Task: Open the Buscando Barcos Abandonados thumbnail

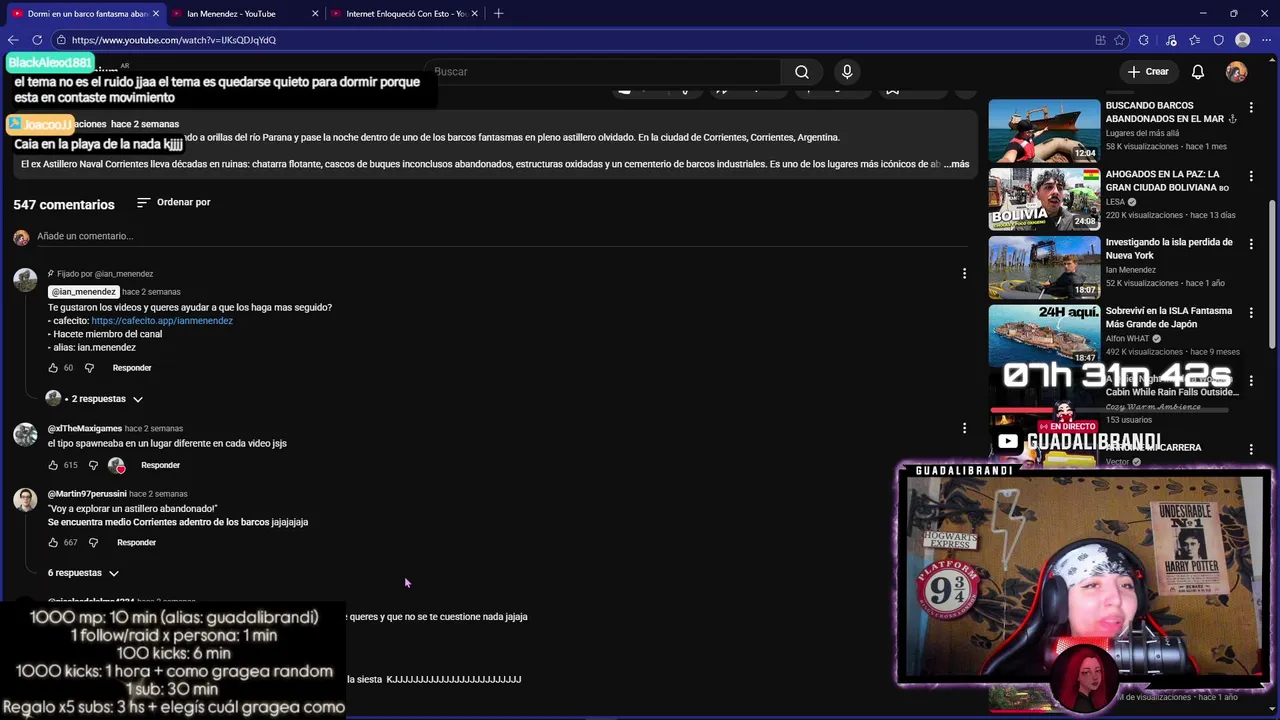Action: (x=1044, y=130)
